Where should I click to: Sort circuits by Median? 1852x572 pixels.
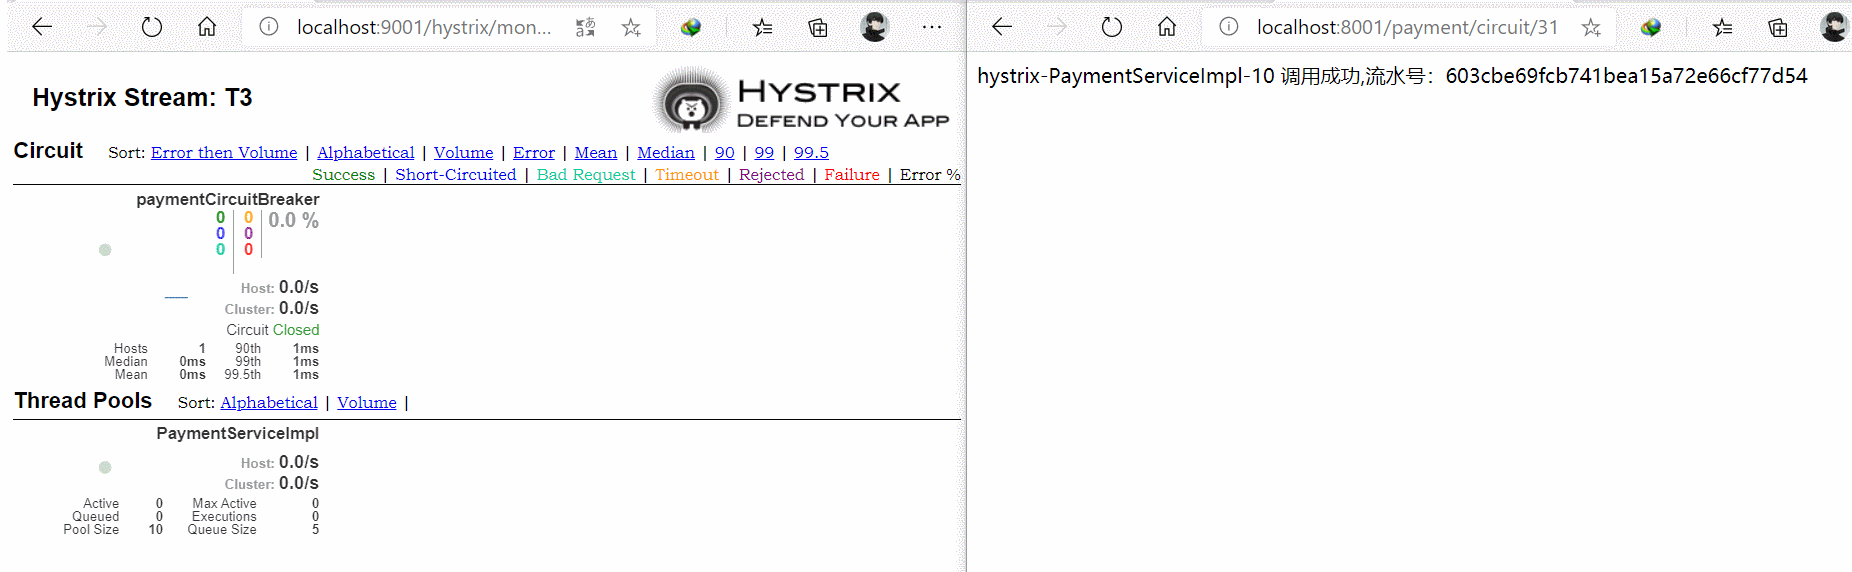click(666, 152)
